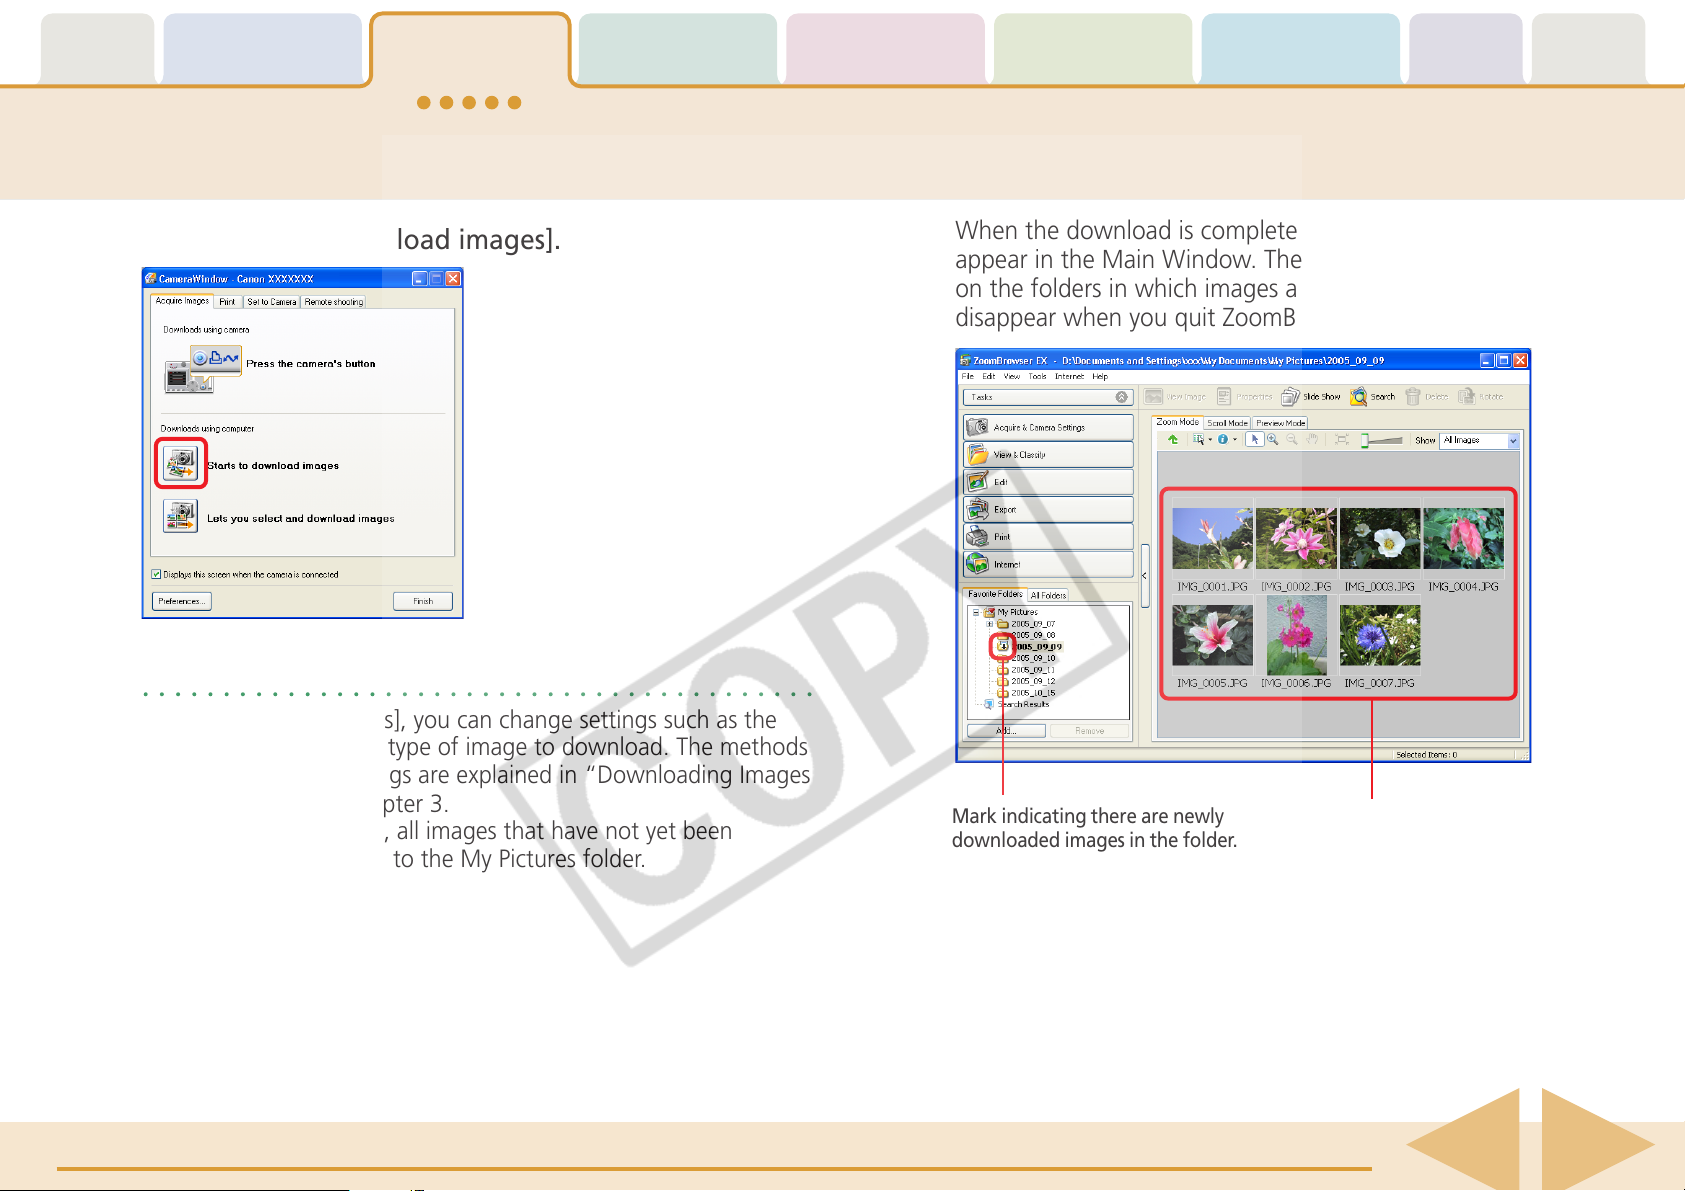Open the View & Classify task

(1048, 454)
